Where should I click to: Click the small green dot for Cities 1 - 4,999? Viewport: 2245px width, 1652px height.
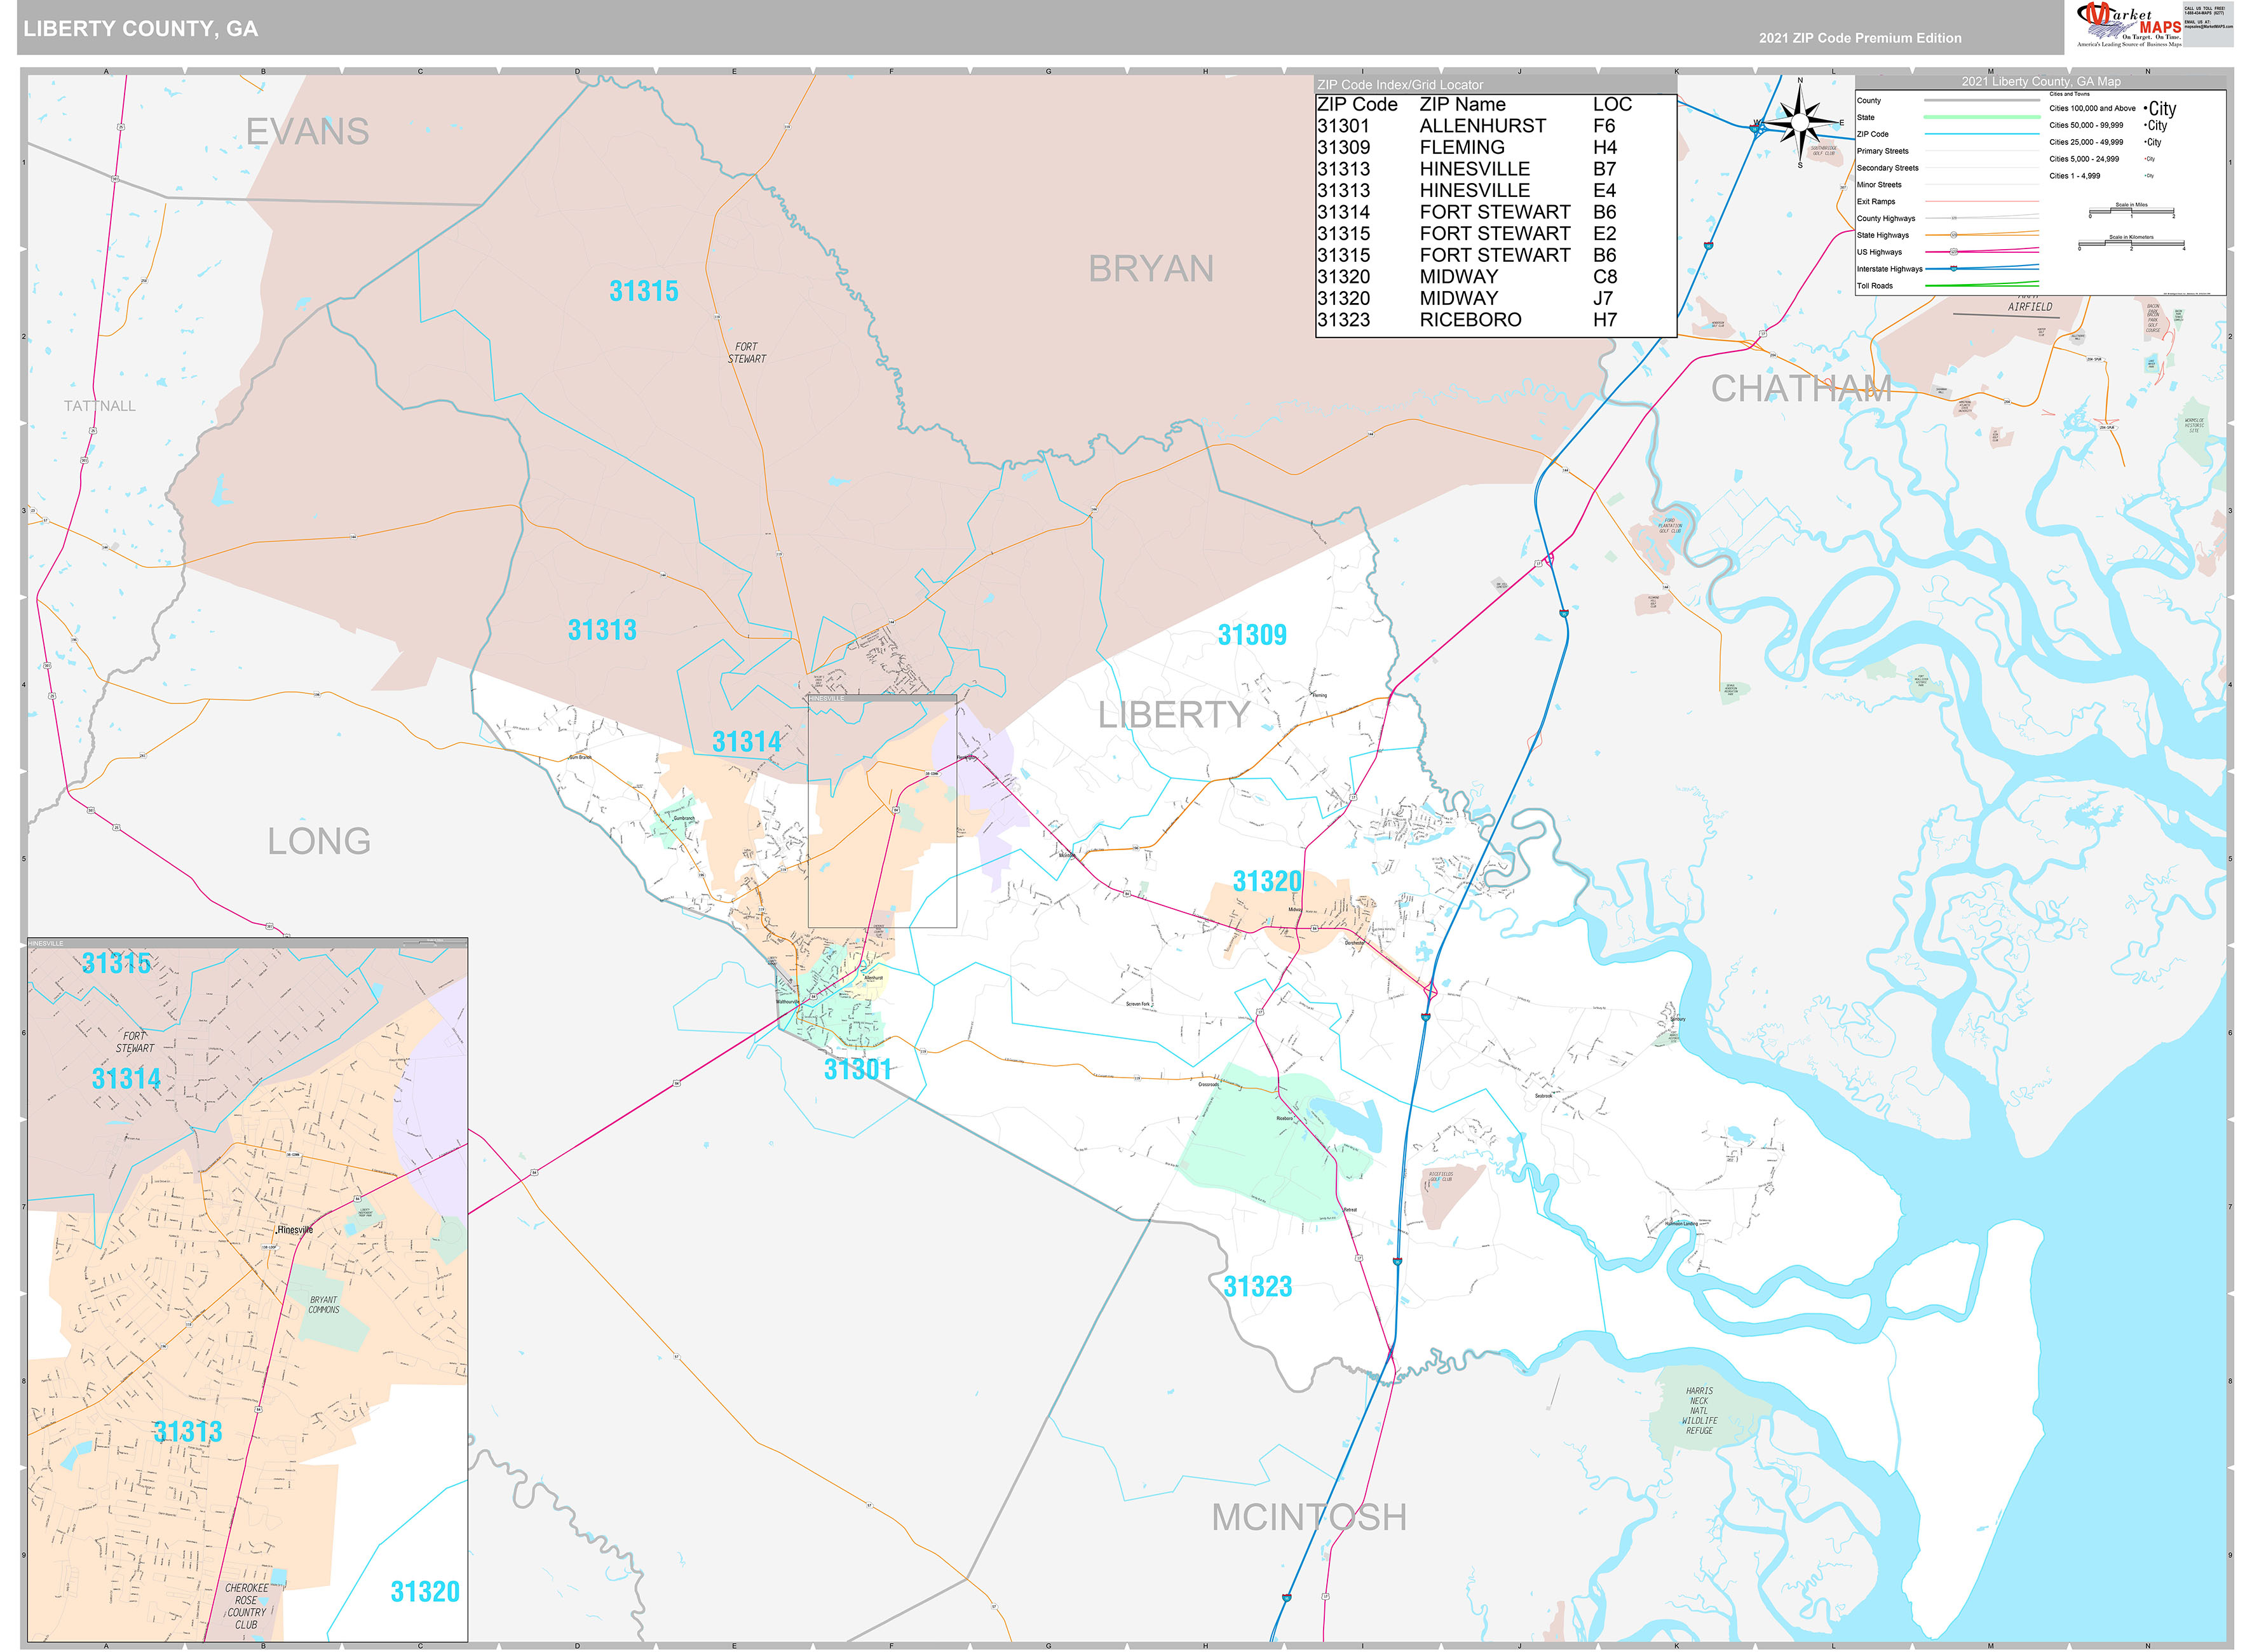[2145, 175]
